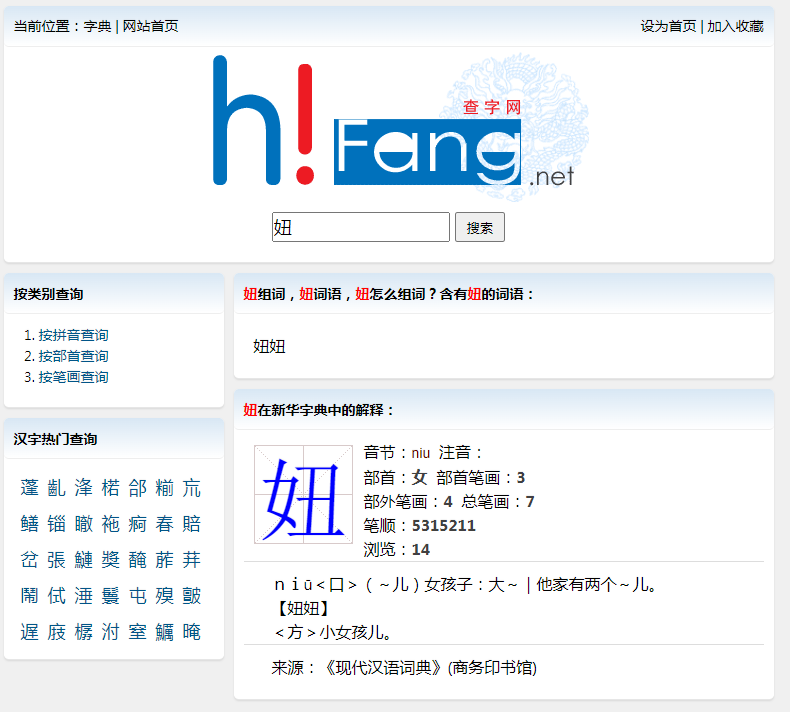Screen dimensions: 790x712
Task: Select hot character 獎
Action: pyautogui.click(x=110, y=560)
